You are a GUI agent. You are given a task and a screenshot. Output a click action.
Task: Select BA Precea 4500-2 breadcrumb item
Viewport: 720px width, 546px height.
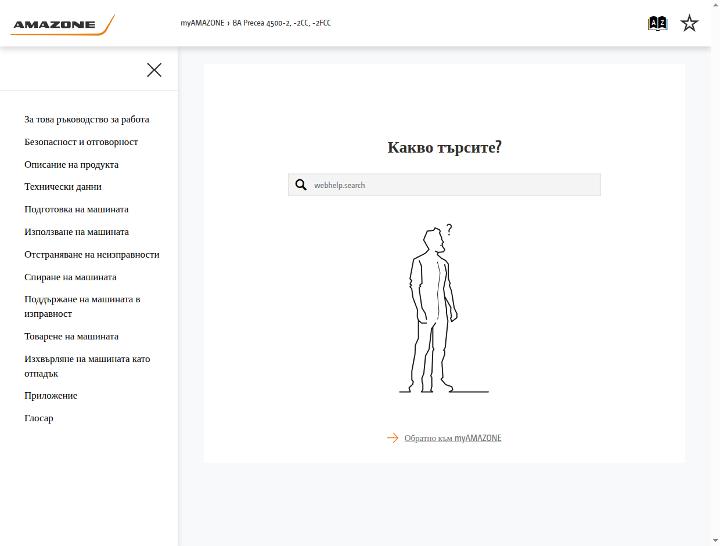click(x=281, y=23)
